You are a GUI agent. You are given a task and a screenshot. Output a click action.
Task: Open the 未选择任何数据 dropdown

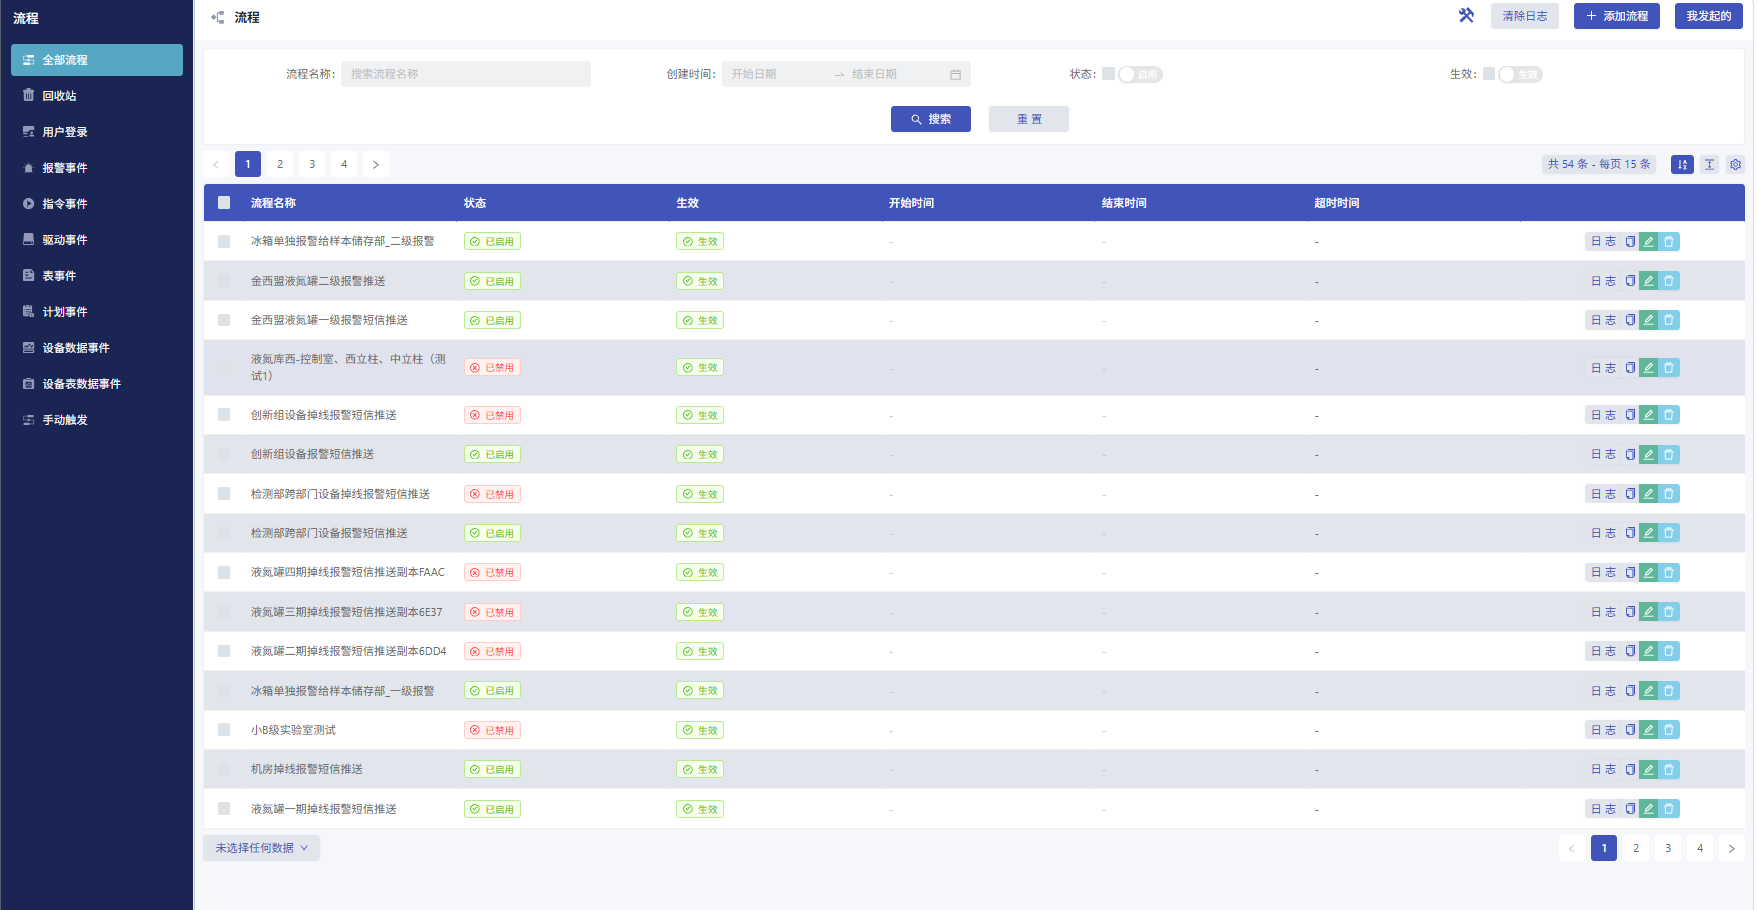click(x=262, y=848)
